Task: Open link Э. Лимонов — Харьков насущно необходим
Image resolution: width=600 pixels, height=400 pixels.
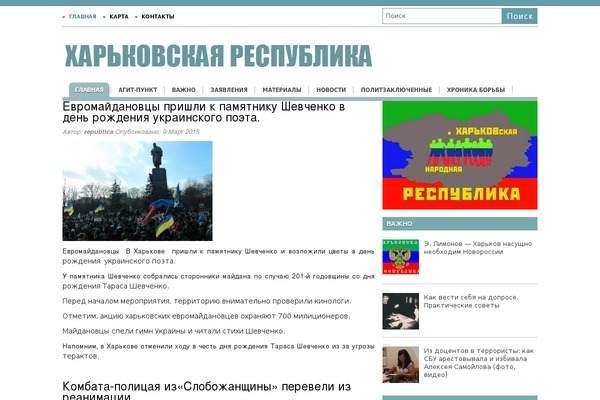Action: tap(478, 248)
